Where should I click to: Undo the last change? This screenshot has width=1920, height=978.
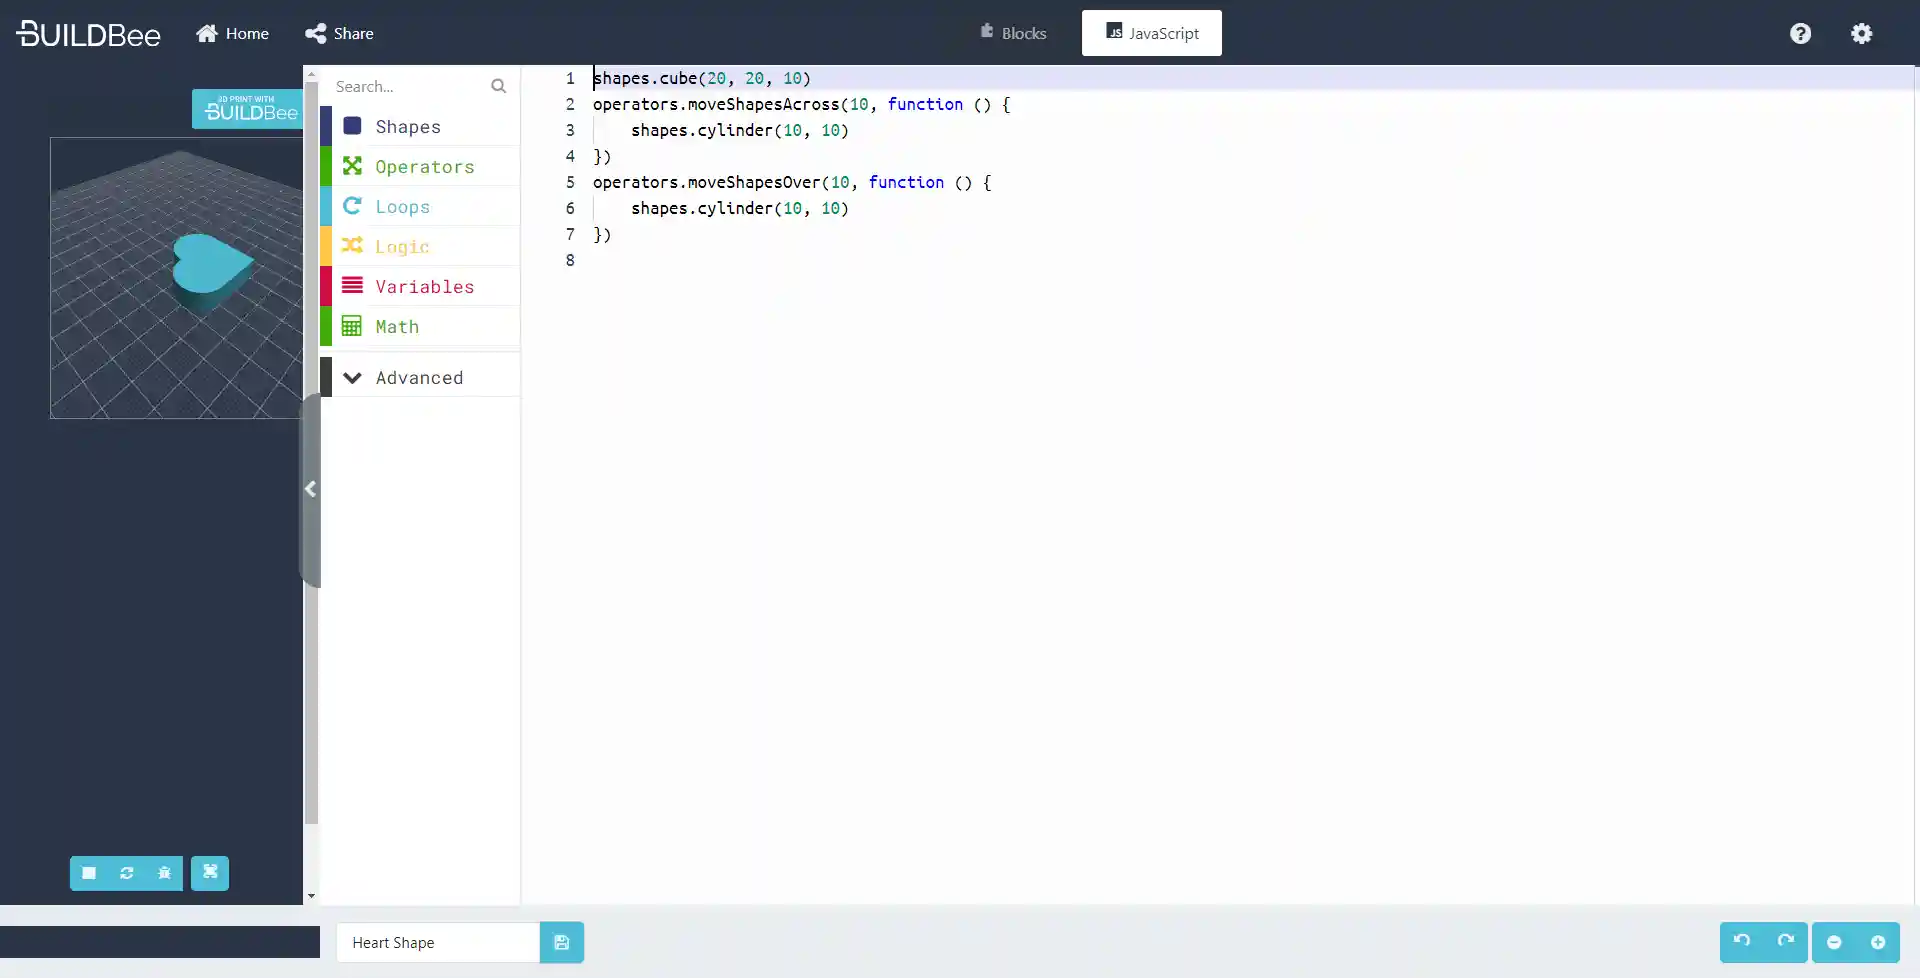[1741, 942]
